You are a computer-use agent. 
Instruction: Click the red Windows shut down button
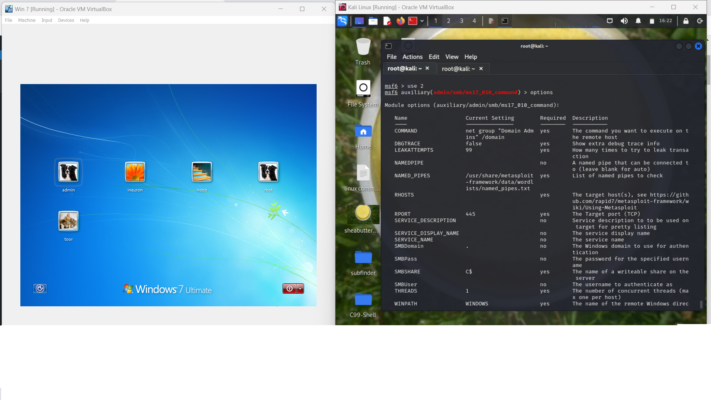(289, 288)
